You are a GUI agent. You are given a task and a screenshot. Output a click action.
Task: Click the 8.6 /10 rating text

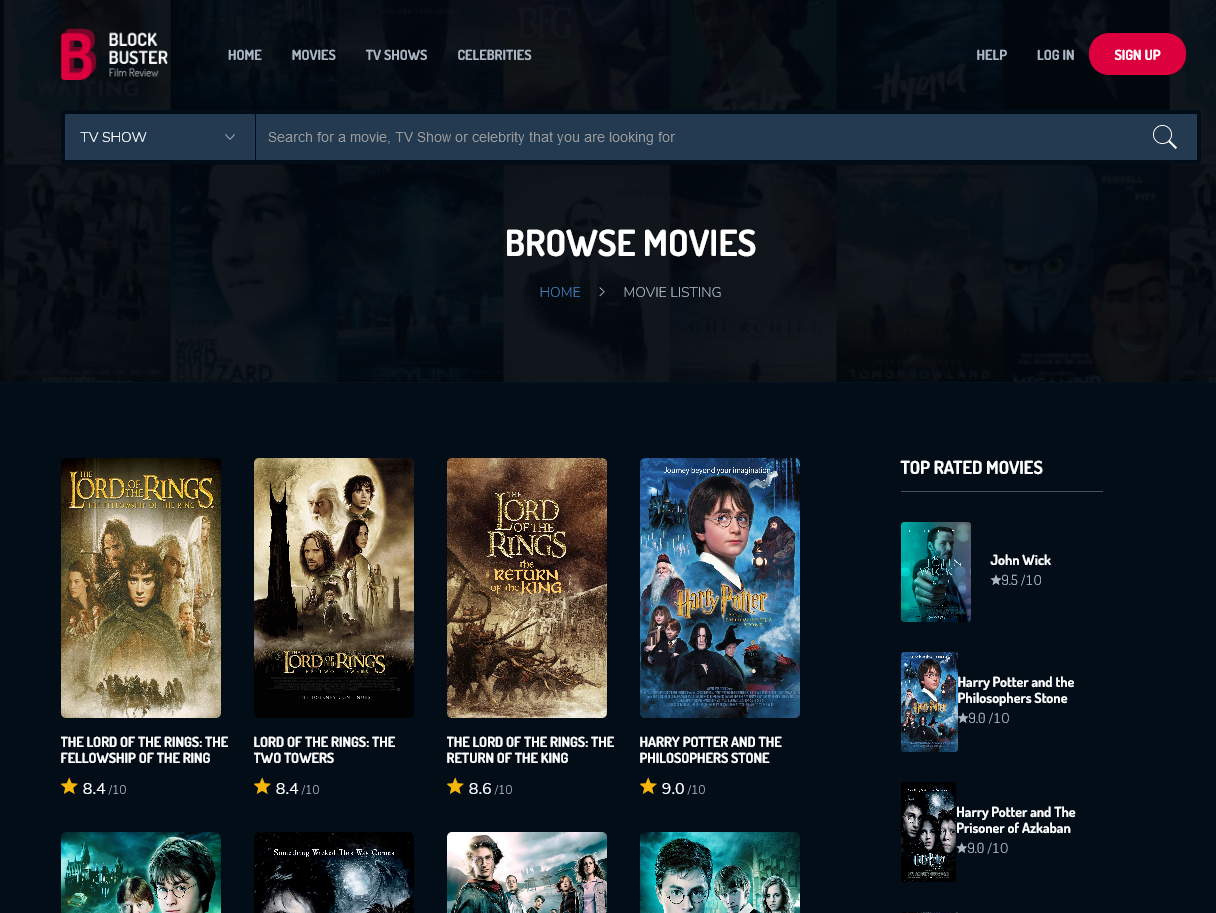click(490, 789)
